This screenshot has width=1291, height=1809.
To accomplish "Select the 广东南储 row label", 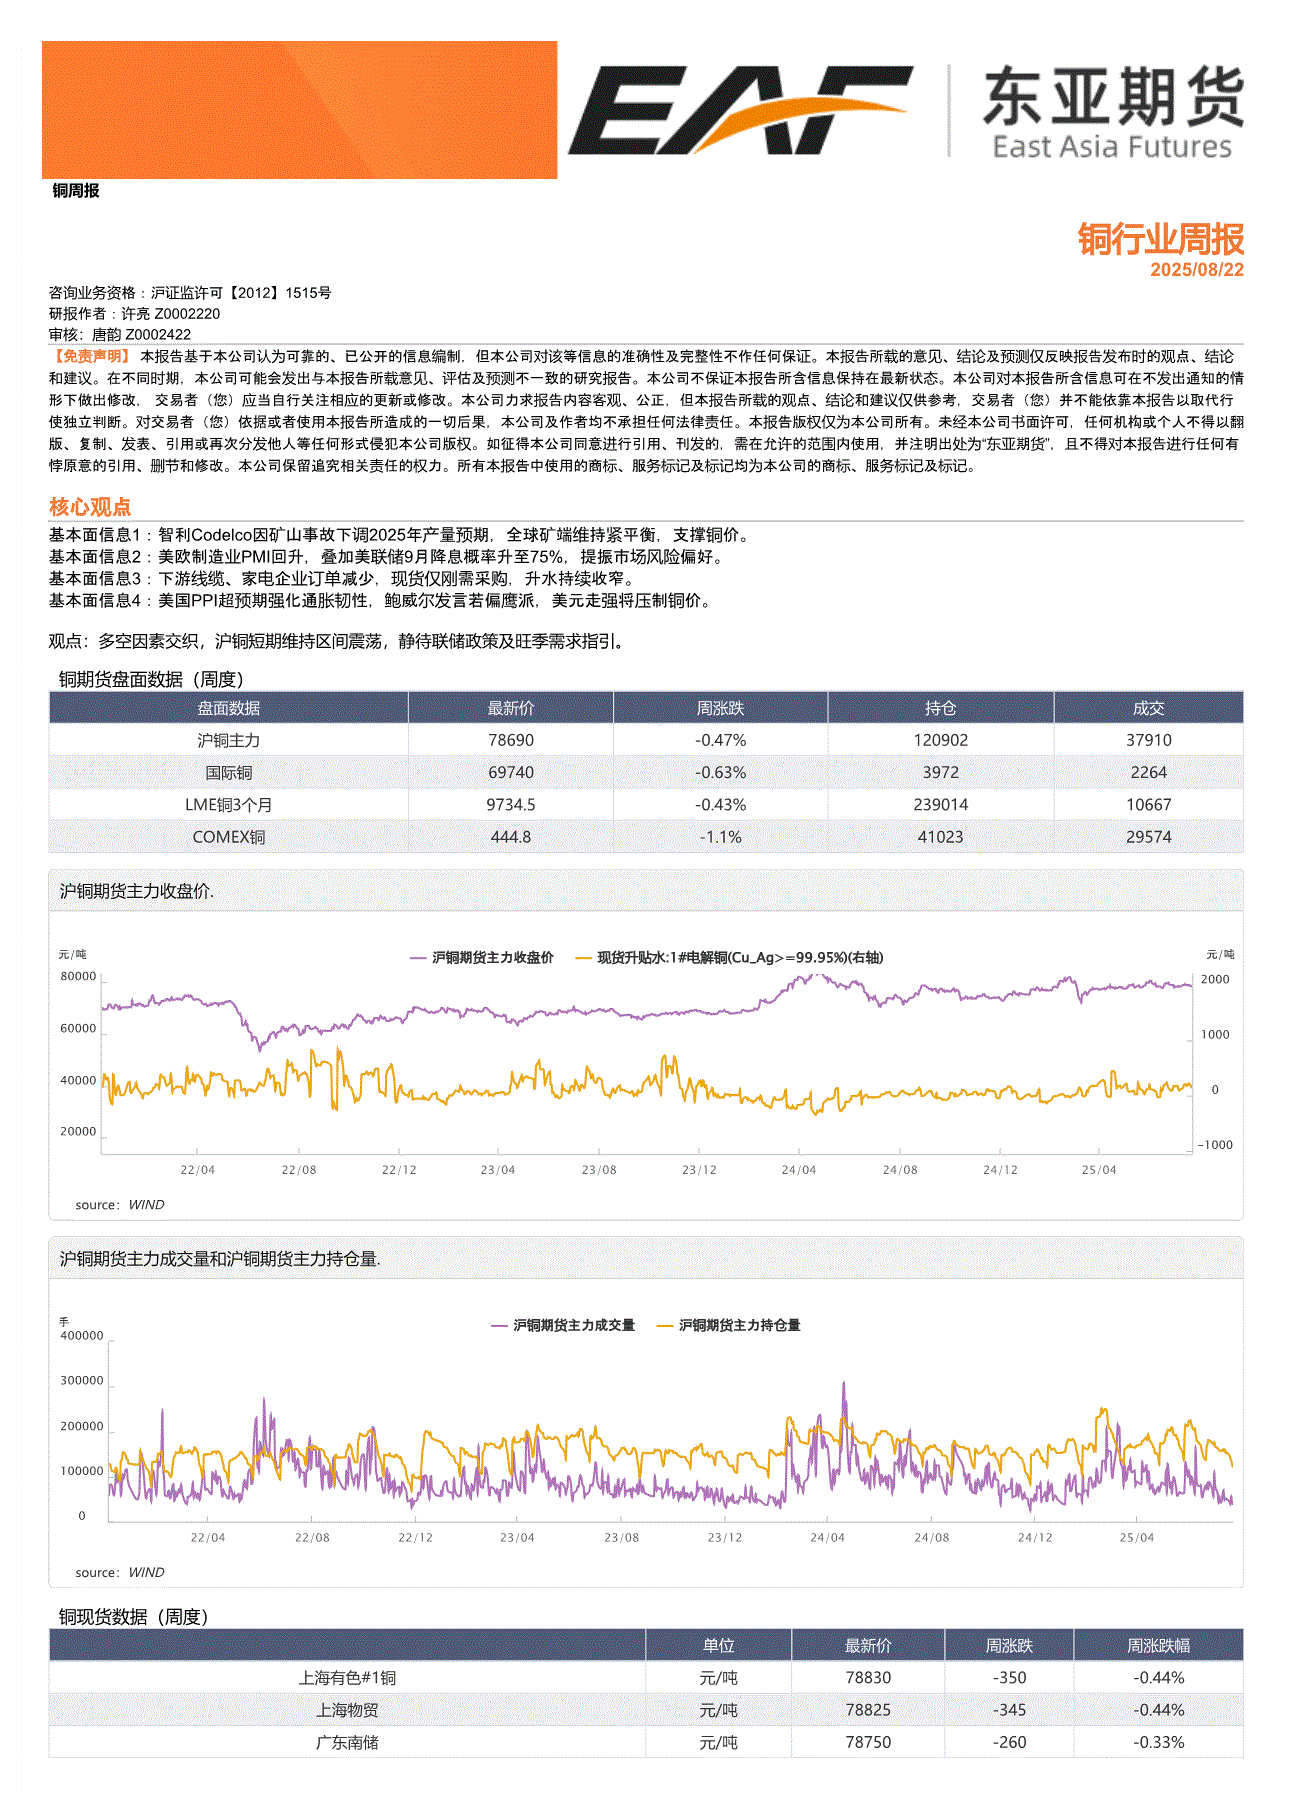I will (347, 1742).
